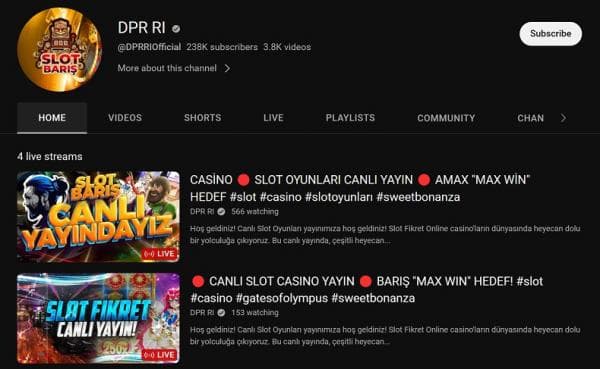Click verified checkmark beside first stream's DPR RI
This screenshot has width=600, height=369.
[x=221, y=212]
